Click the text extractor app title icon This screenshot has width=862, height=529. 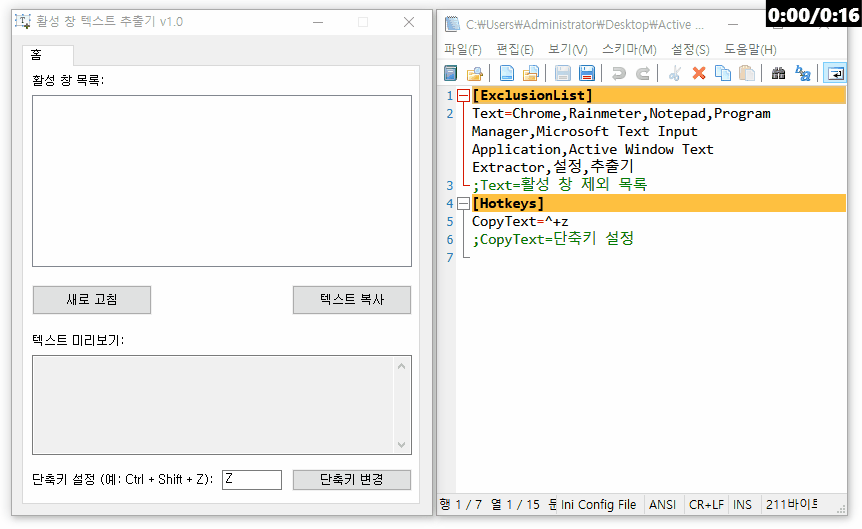[x=23, y=21]
